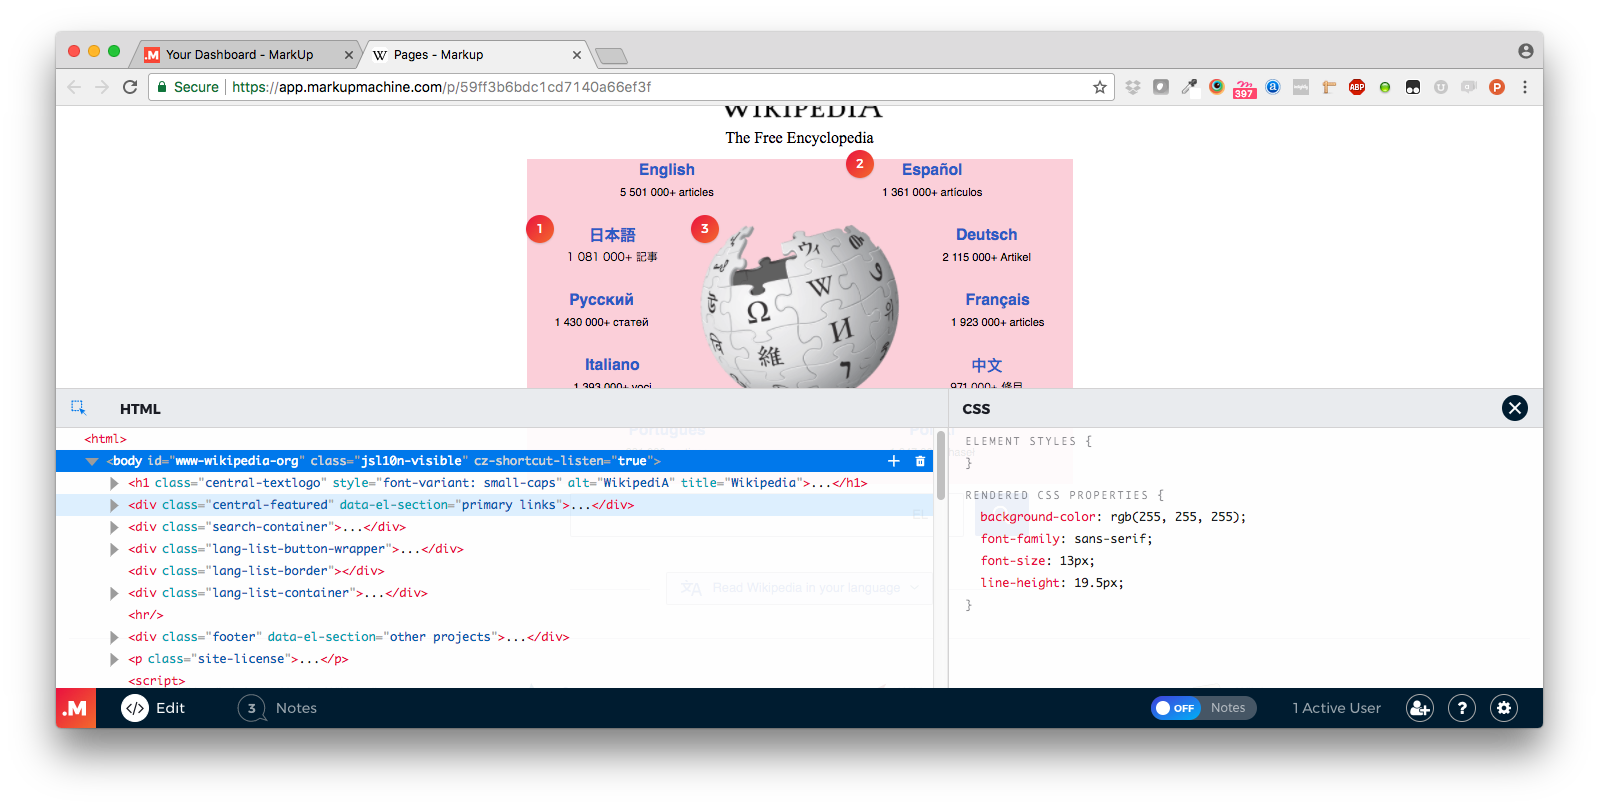Expand the site-license paragraph node
This screenshot has height=808, width=1599.
[x=114, y=659]
